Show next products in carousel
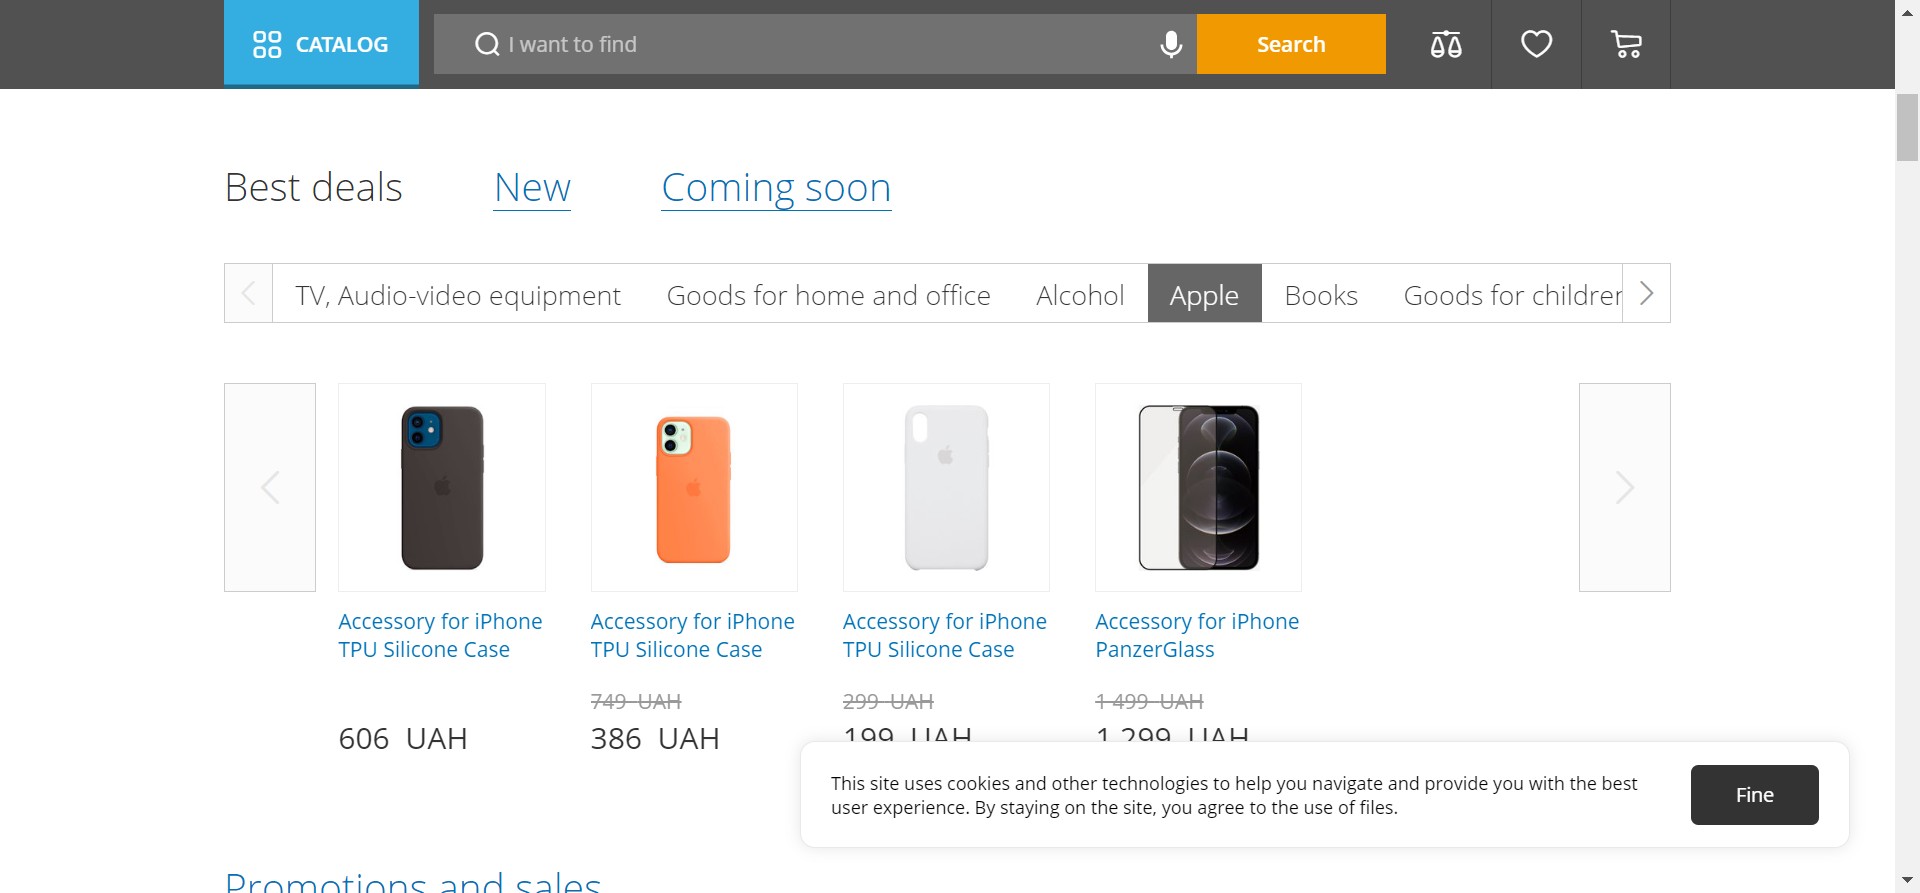This screenshot has width=1920, height=893. (x=1624, y=487)
